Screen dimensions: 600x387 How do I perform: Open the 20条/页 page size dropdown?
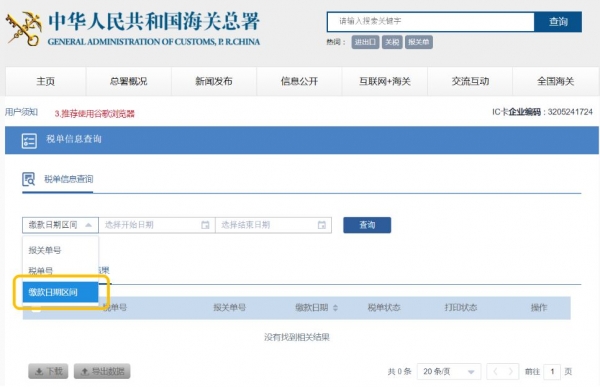click(x=449, y=371)
